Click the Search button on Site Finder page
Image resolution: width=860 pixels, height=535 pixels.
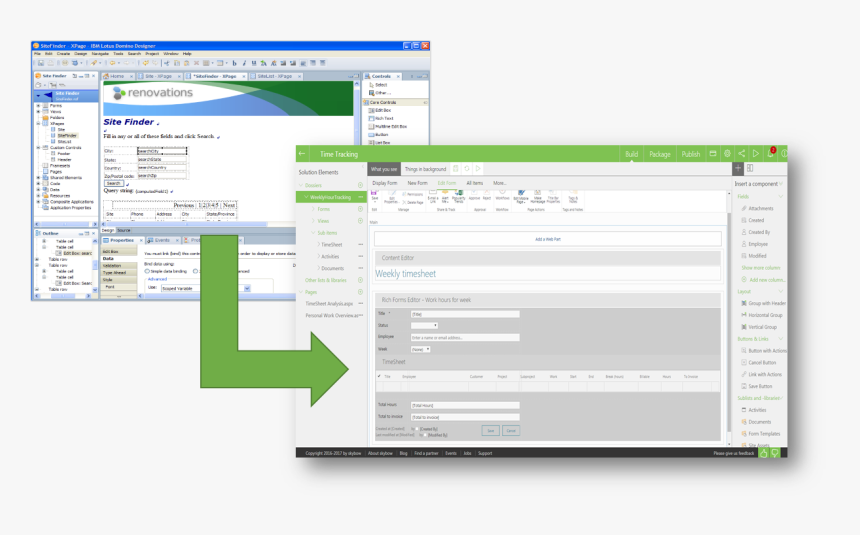[114, 183]
